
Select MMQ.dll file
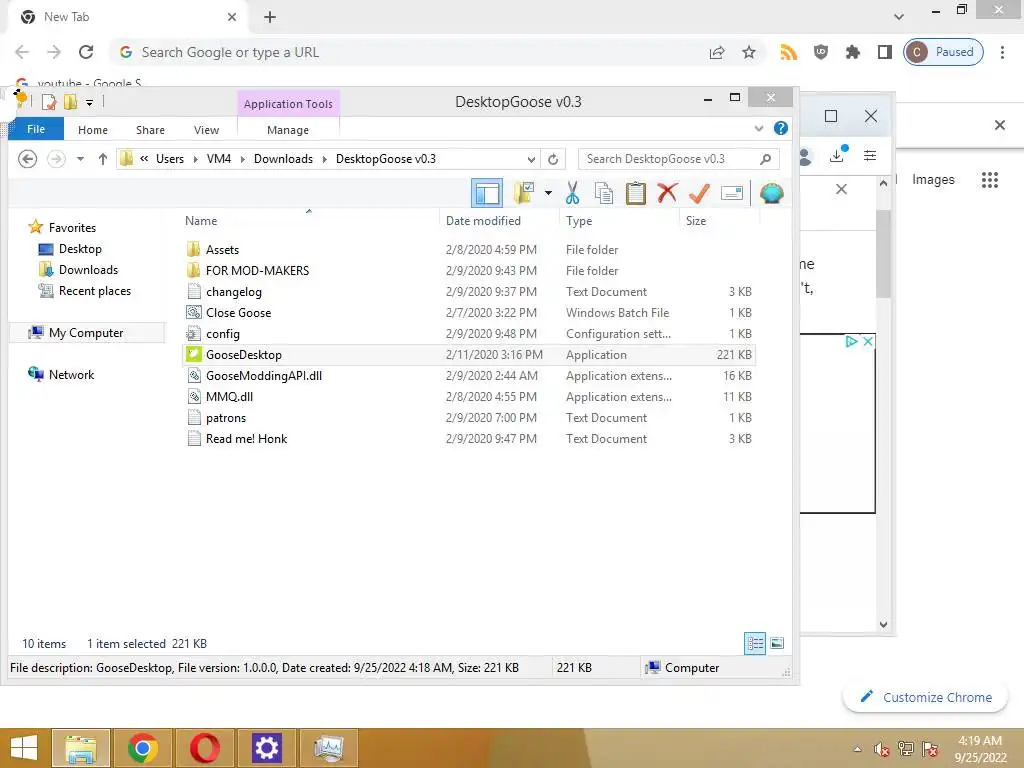(469, 396)
